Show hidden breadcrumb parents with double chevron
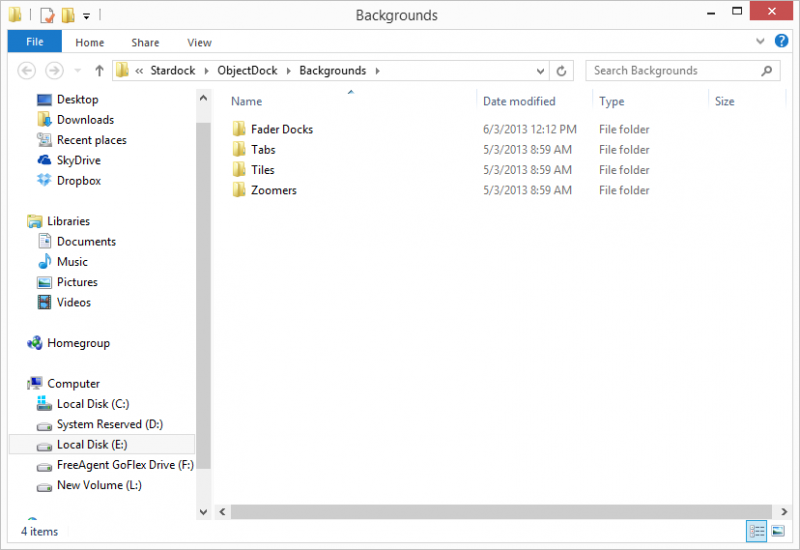 (139, 71)
